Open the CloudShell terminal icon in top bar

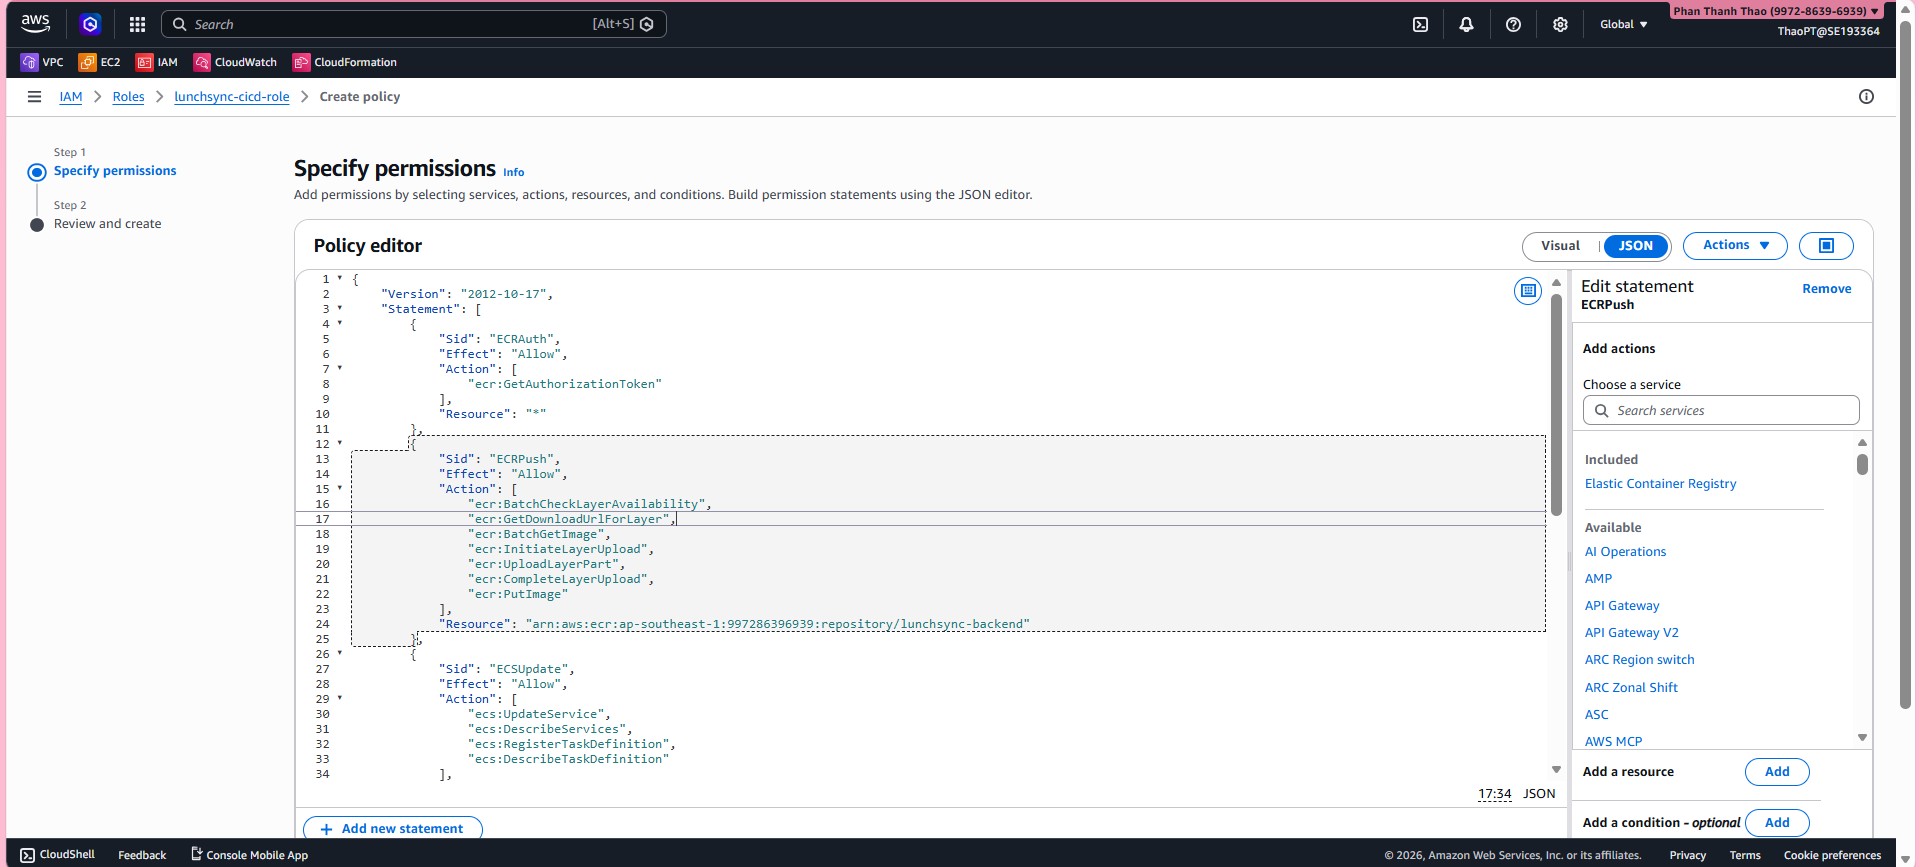pos(1420,24)
